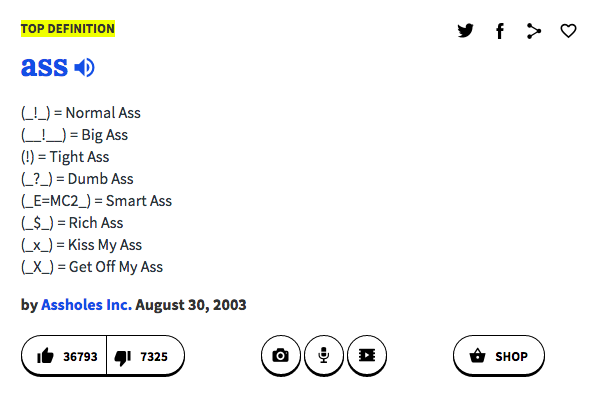
Task: Downvote with the thumbs down 7325 button
Action: (x=145, y=356)
